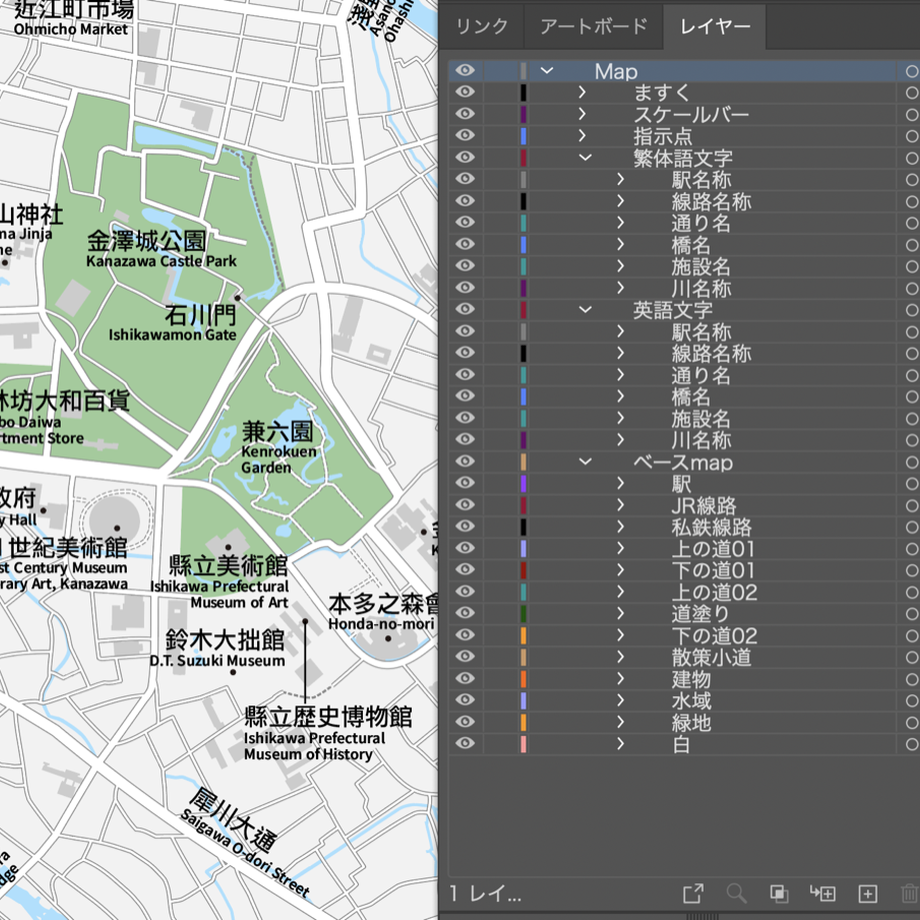
Task: Click the purple color bar of 駅 layer
Action: tap(523, 483)
